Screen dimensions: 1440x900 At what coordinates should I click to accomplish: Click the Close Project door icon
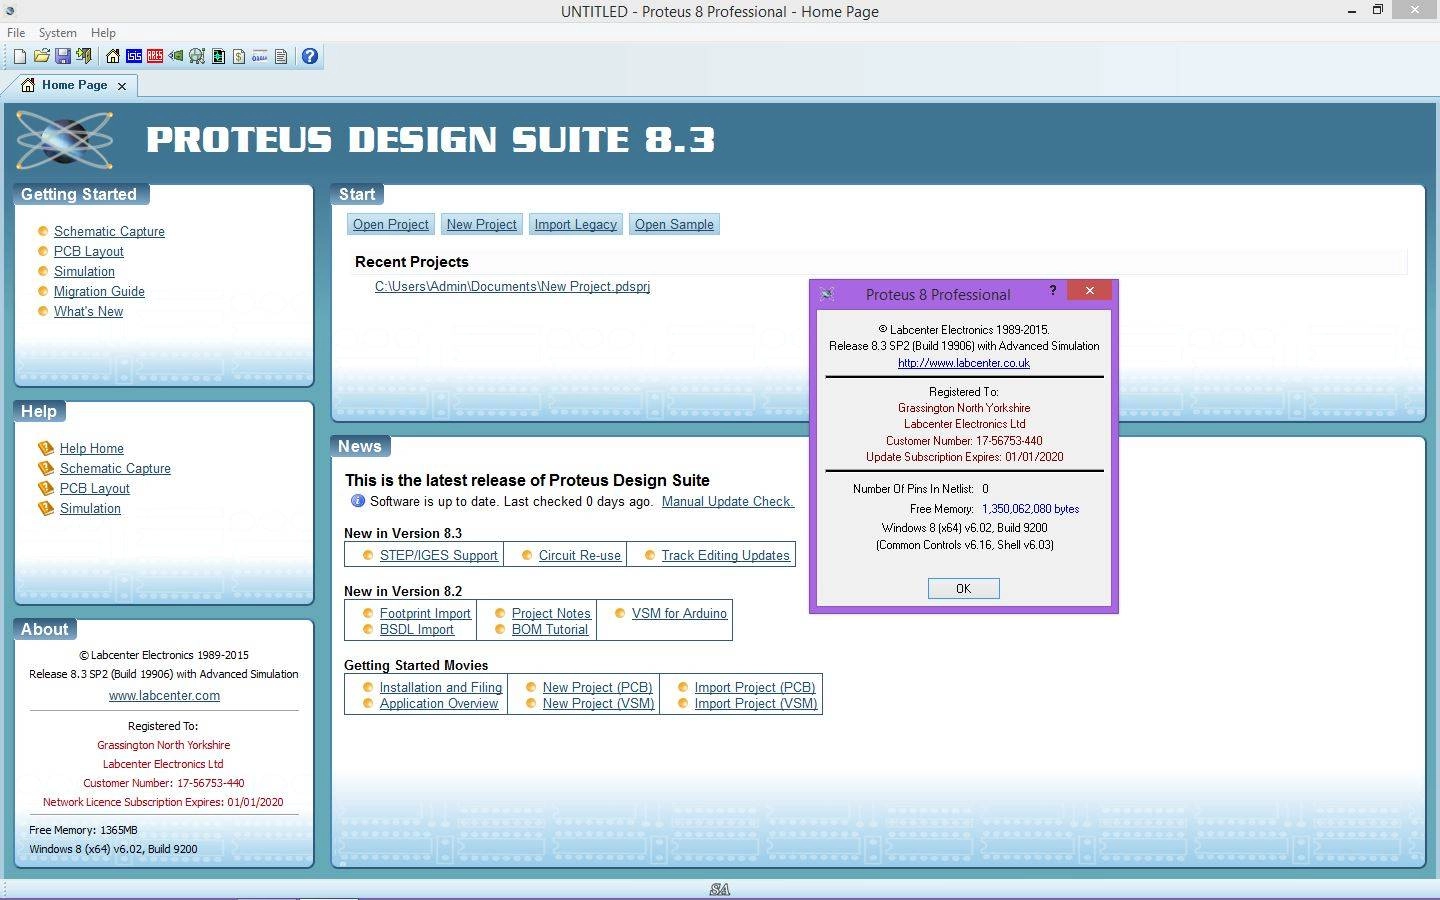click(84, 56)
